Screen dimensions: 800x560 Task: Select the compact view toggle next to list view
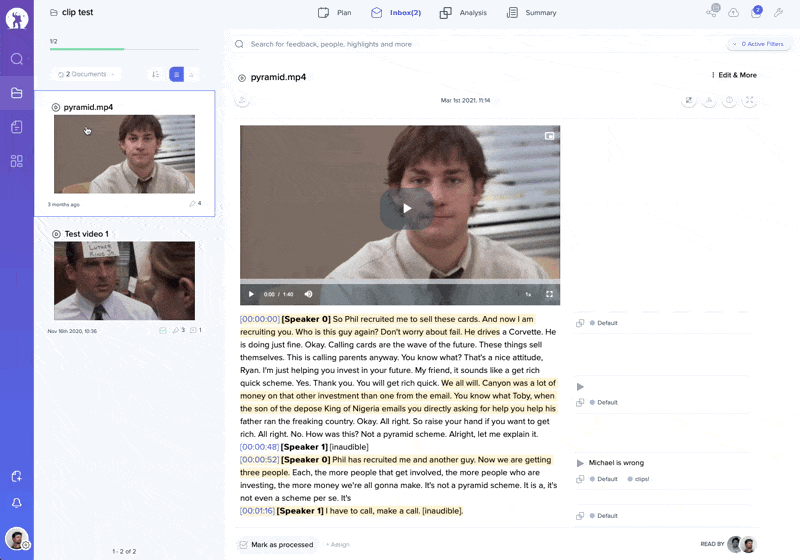pos(191,75)
